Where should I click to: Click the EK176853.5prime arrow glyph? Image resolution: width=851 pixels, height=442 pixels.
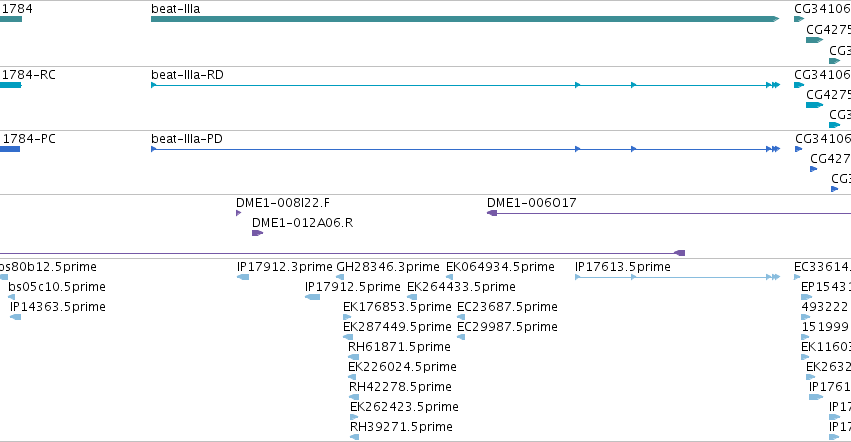tap(347, 317)
